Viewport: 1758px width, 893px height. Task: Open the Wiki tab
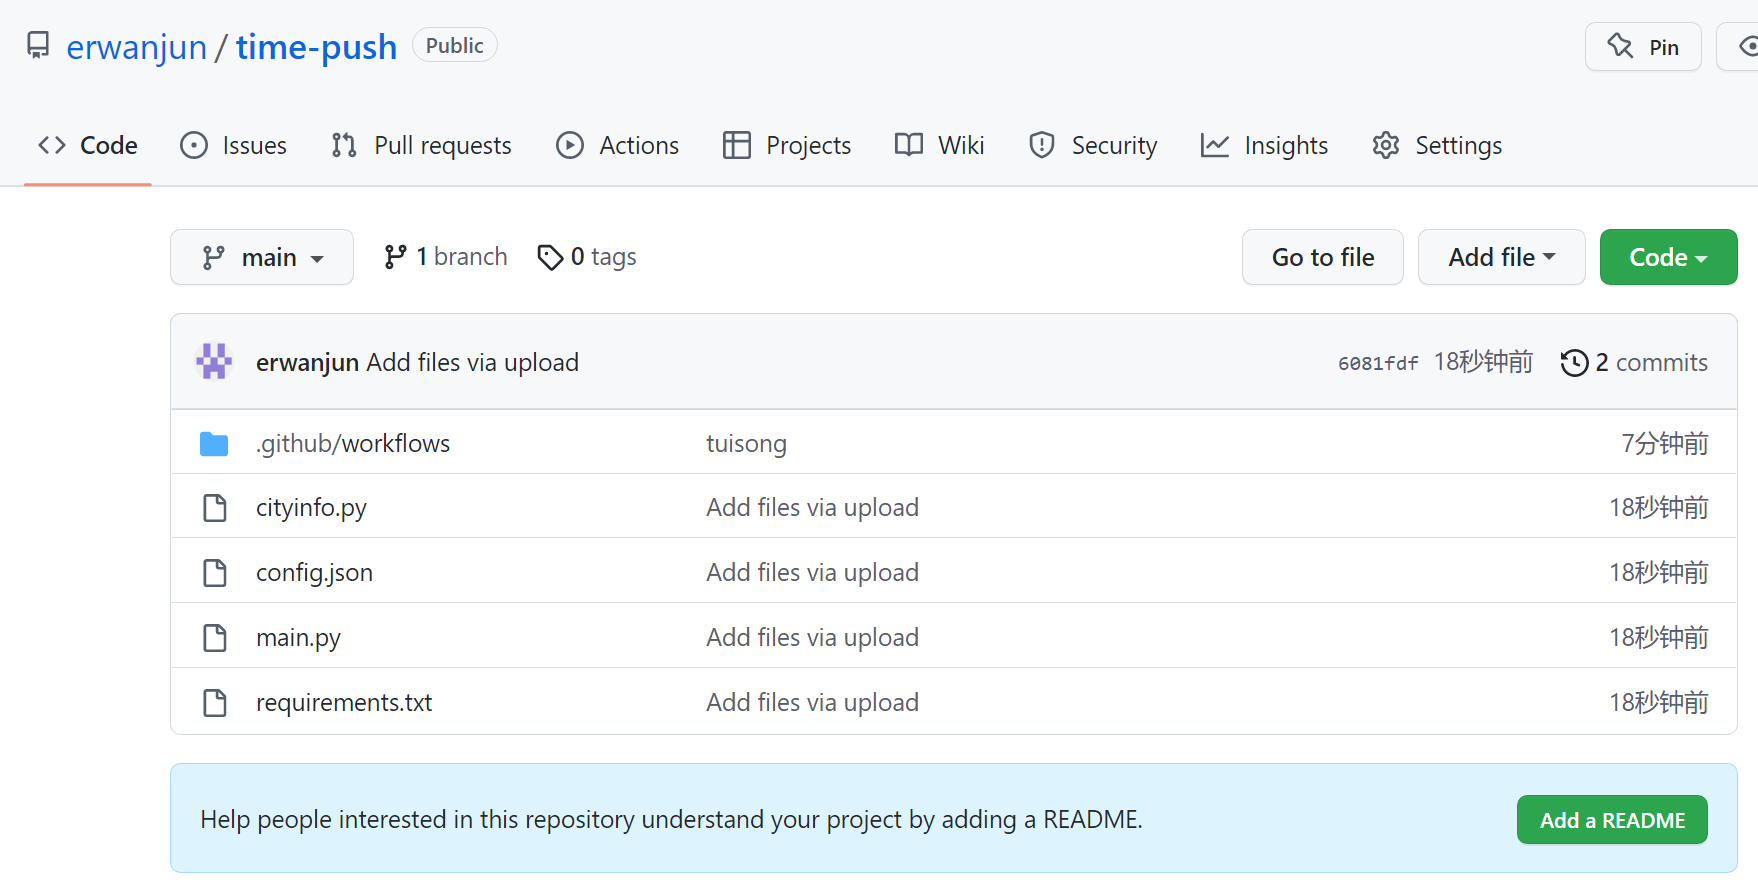click(x=939, y=145)
